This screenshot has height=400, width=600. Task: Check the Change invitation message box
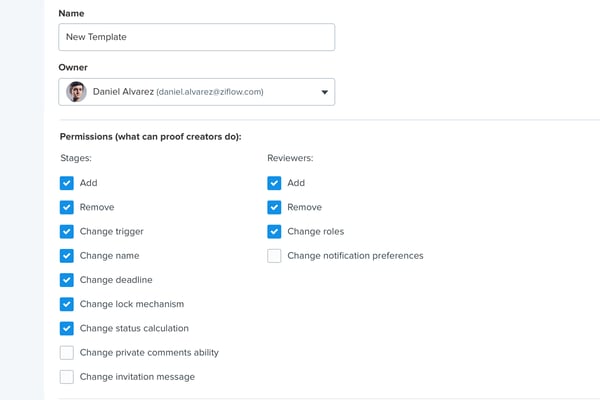[x=67, y=377]
